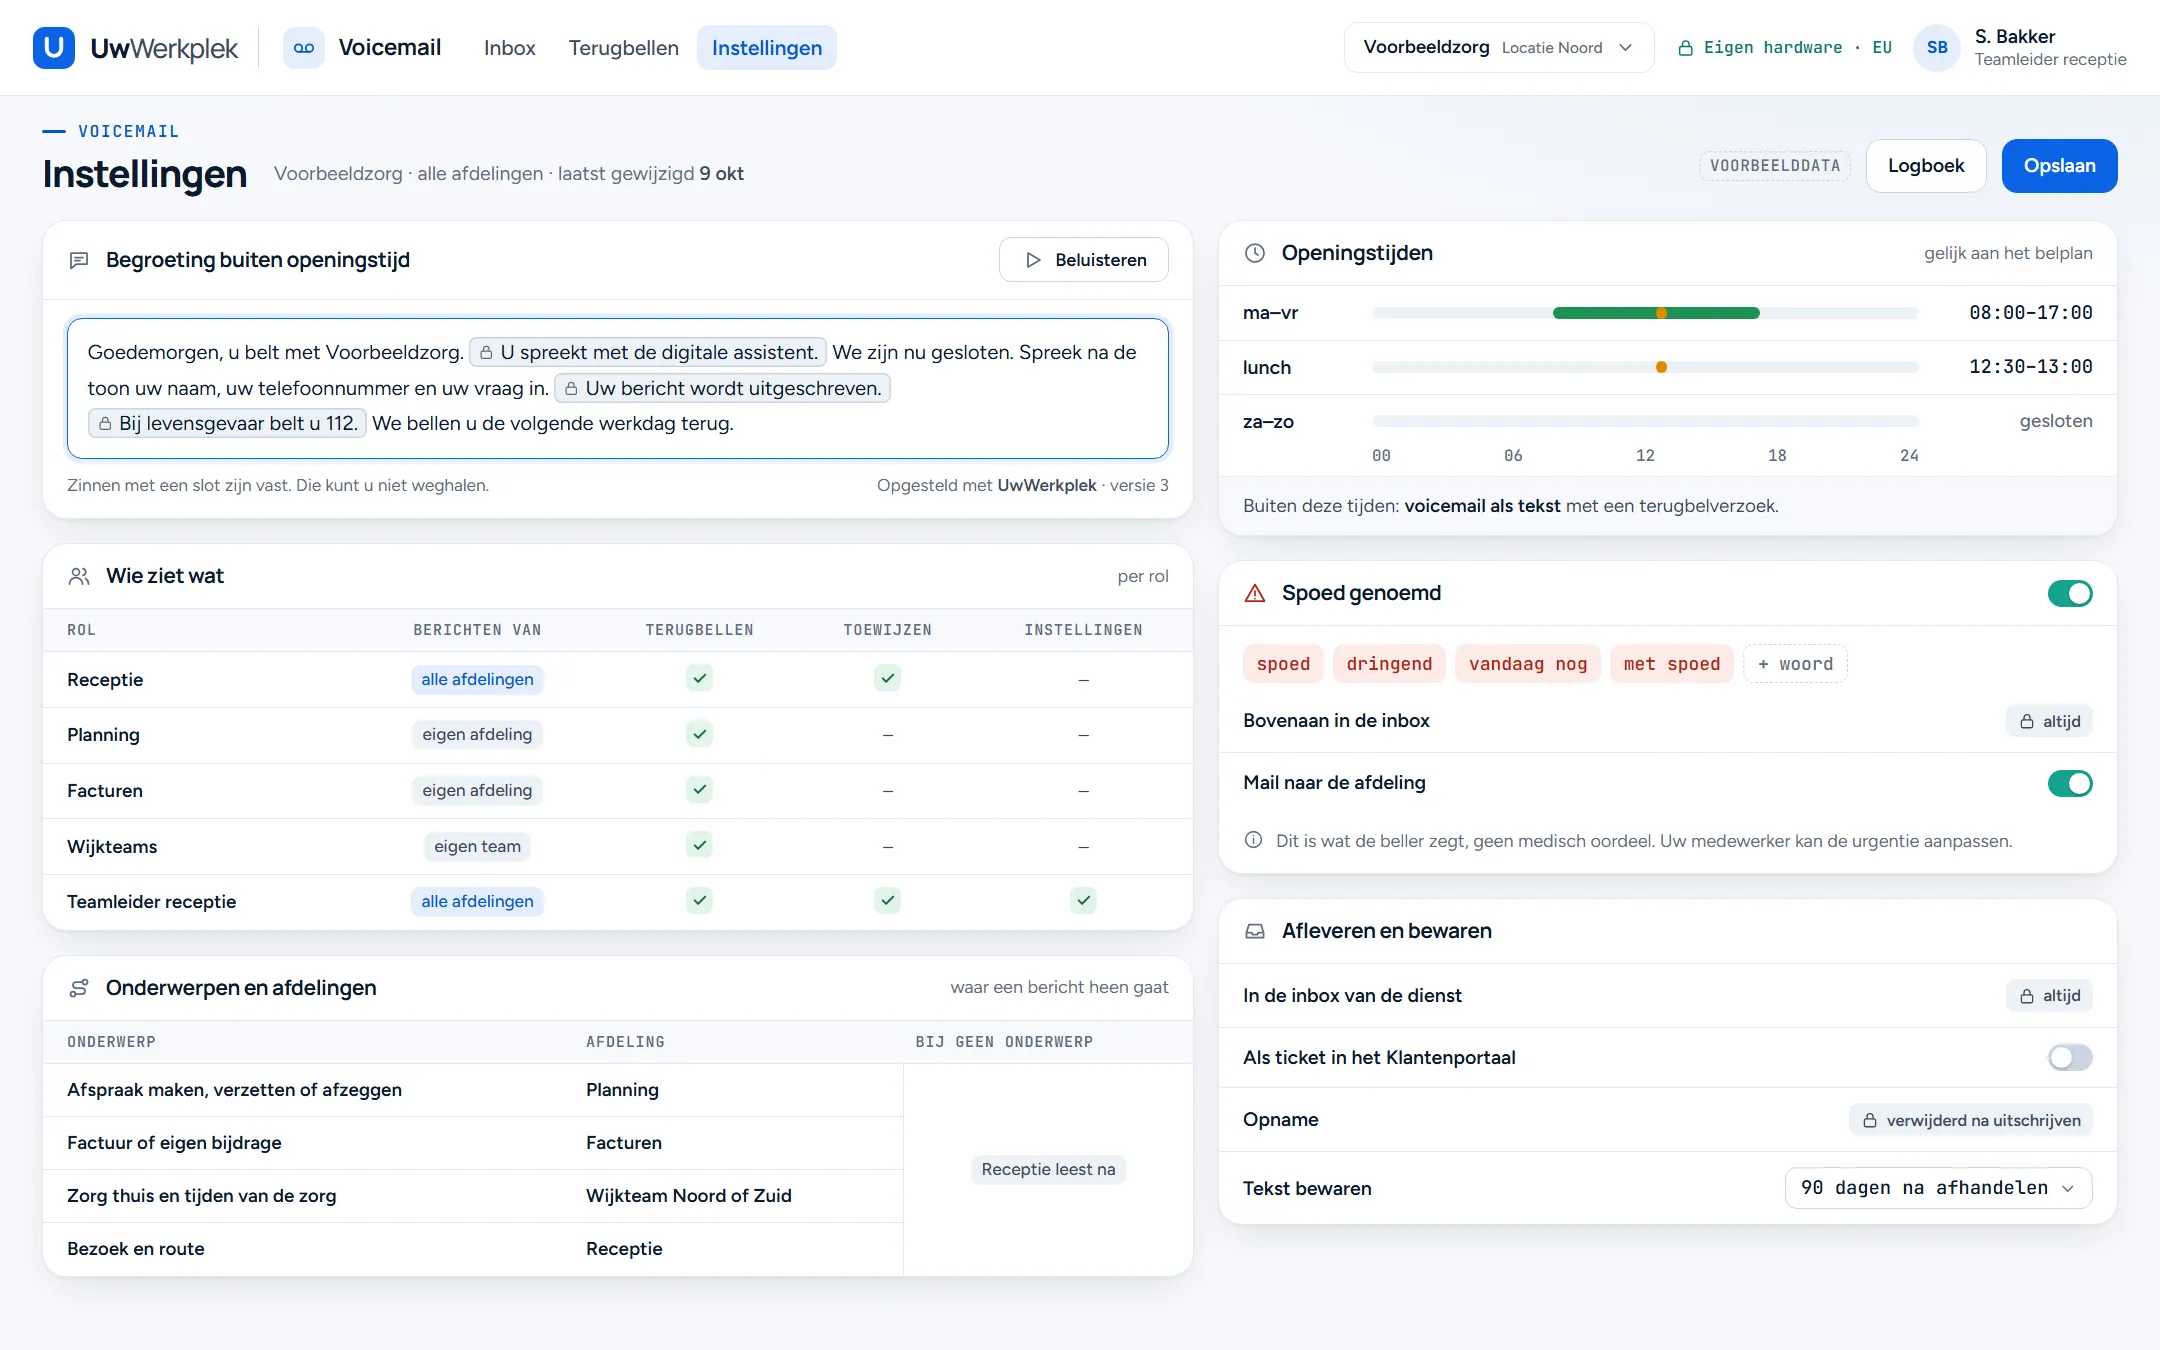Click the routing icon by Onderwerpen en afdelingen
Image resolution: width=2160 pixels, height=1350 pixels.
point(79,988)
